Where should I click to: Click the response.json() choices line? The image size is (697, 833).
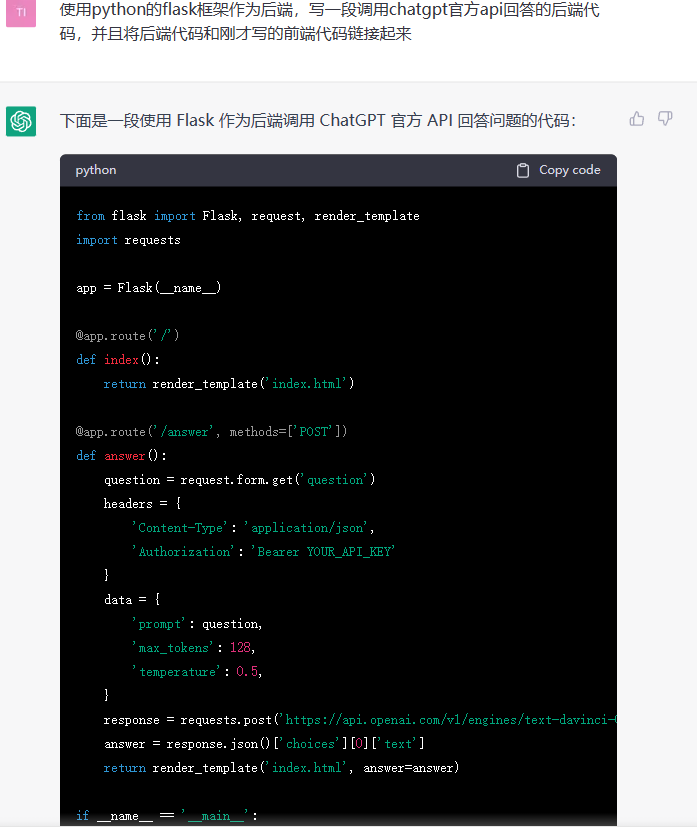point(264,744)
